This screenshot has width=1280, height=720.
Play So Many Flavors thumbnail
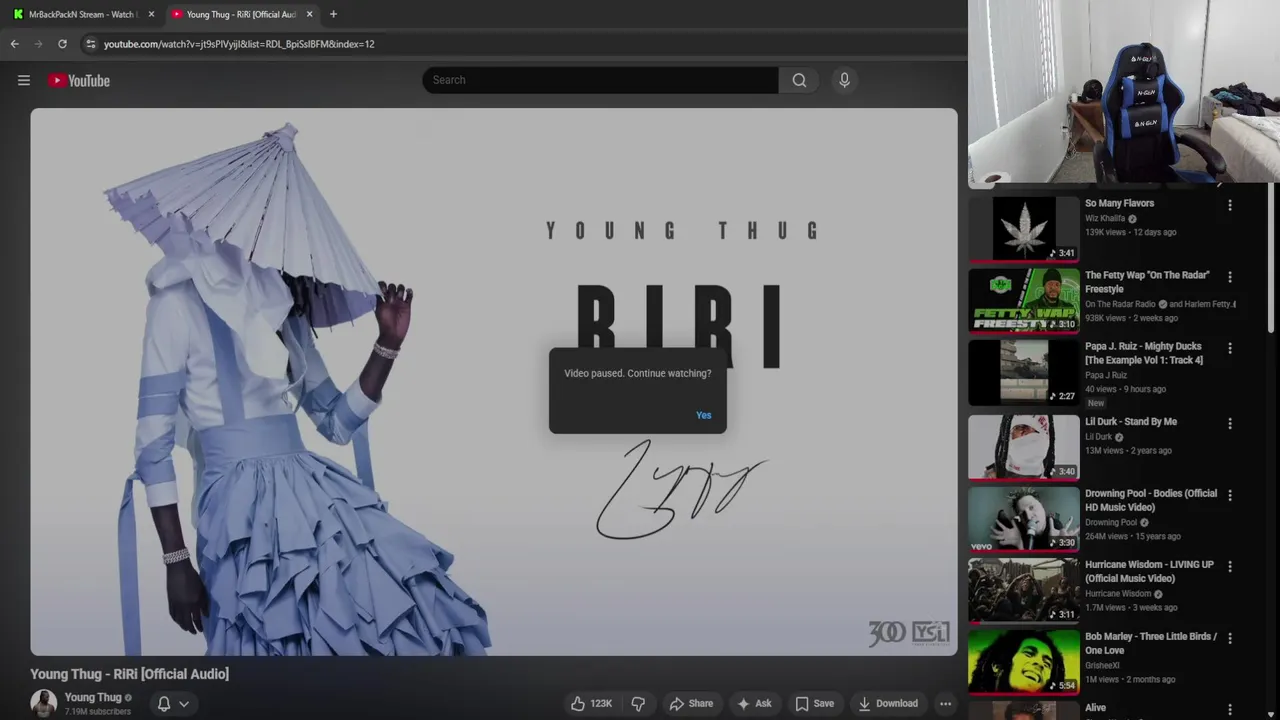(x=1024, y=229)
